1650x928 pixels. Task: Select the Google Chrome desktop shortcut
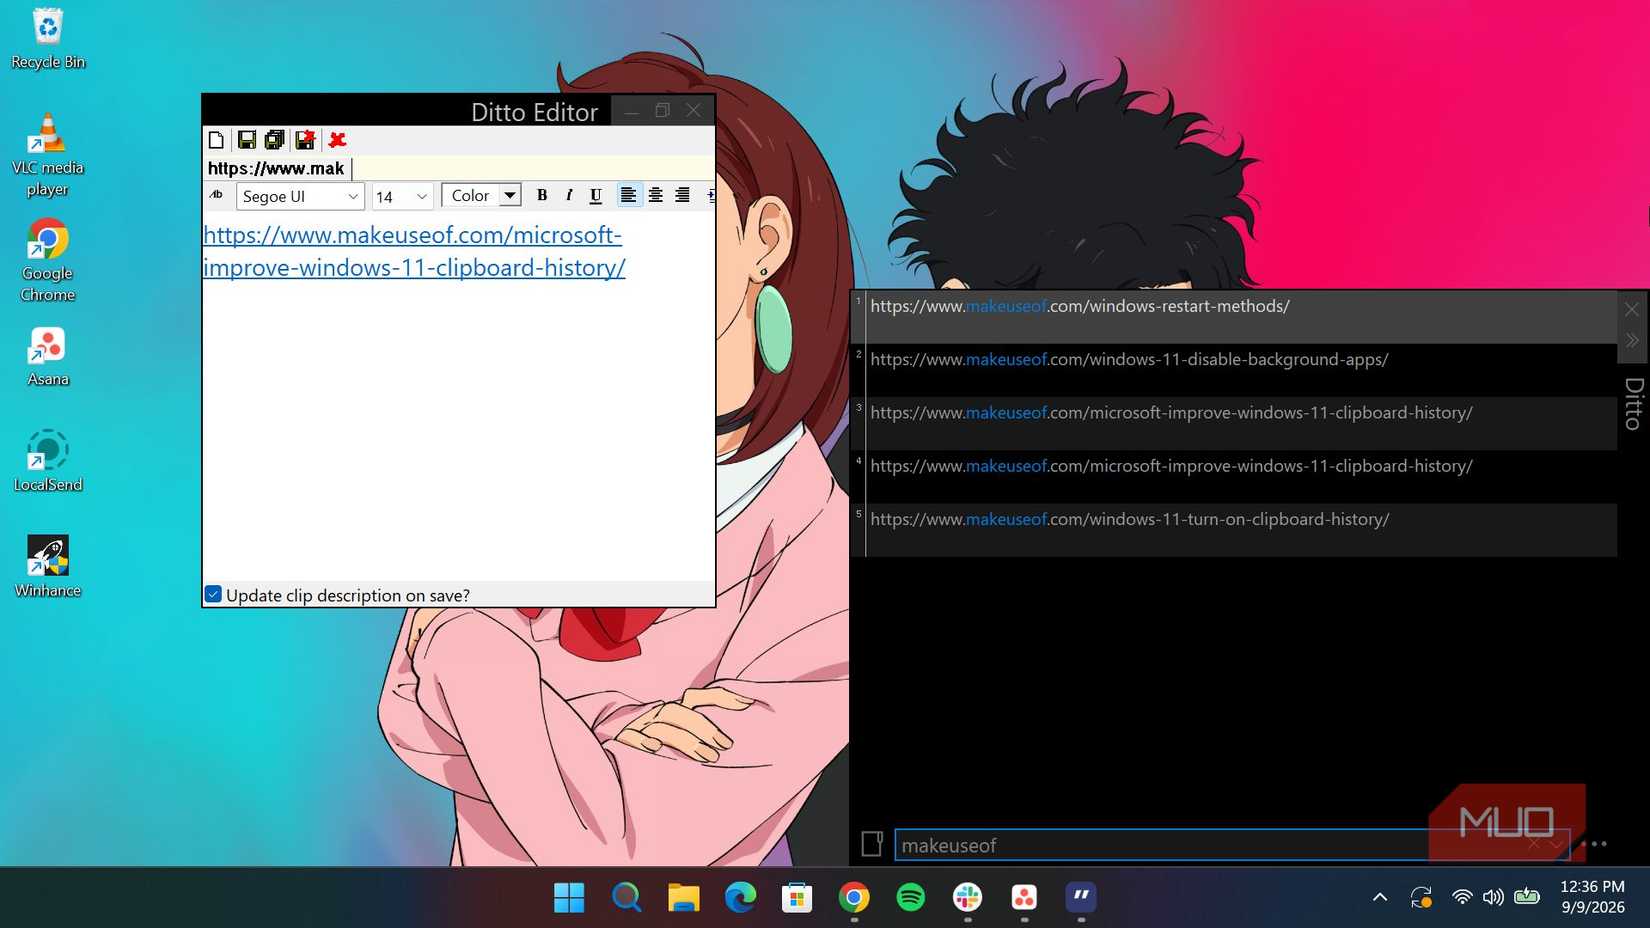coord(48,260)
